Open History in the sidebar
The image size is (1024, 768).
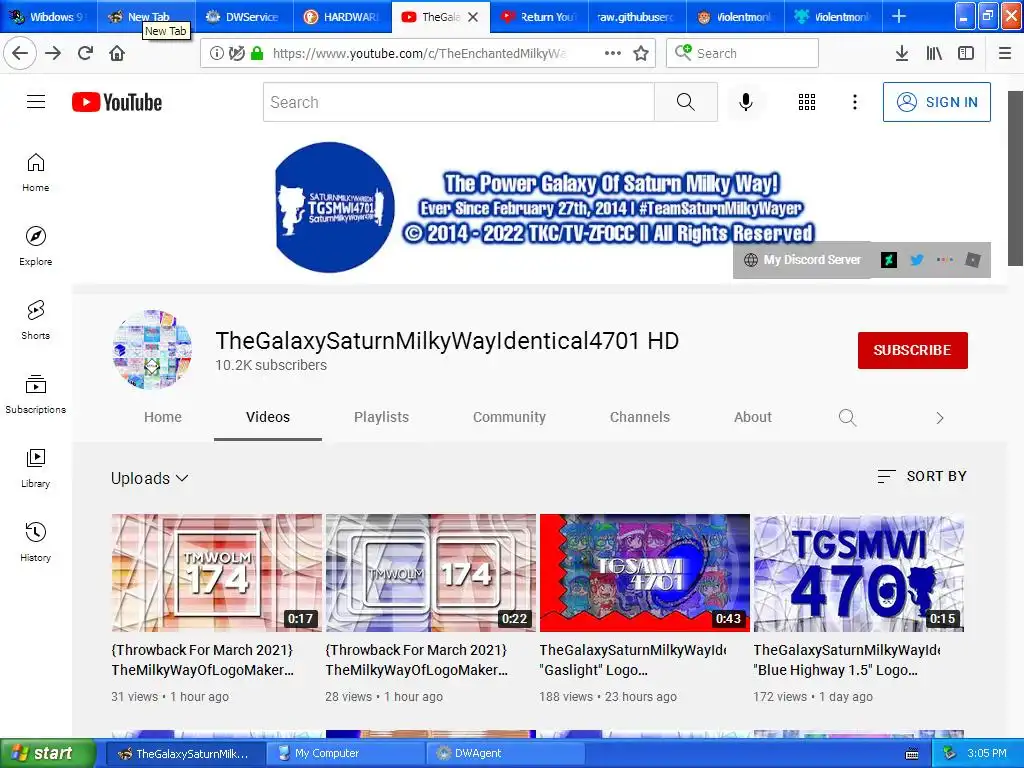pyautogui.click(x=36, y=542)
